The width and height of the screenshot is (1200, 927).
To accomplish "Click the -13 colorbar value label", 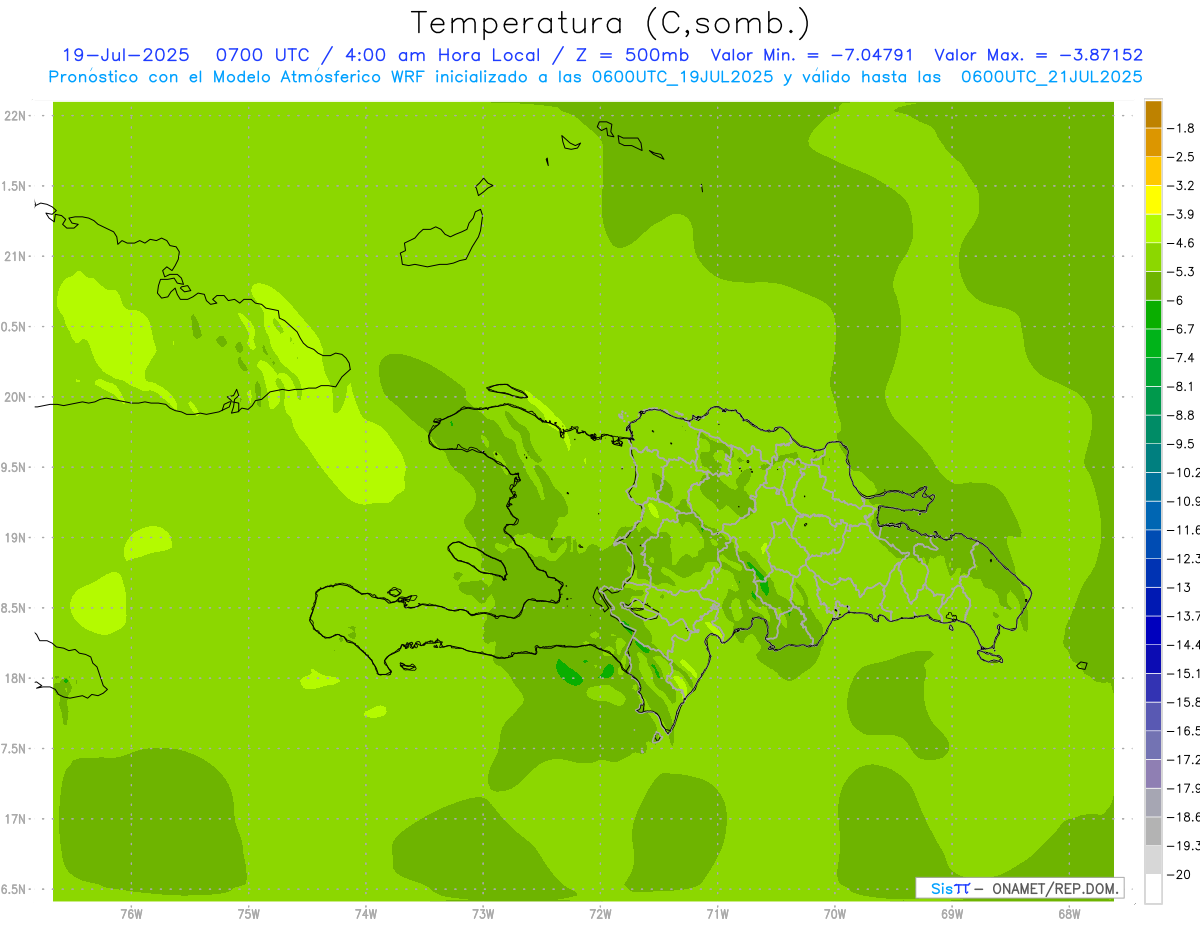I will click(x=1181, y=587).
